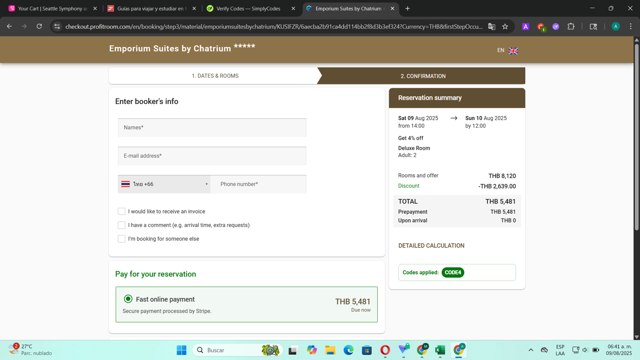Viewport: 640px width, 360px height.
Task: Check 'I'm booking for someone else'
Action: point(121,239)
